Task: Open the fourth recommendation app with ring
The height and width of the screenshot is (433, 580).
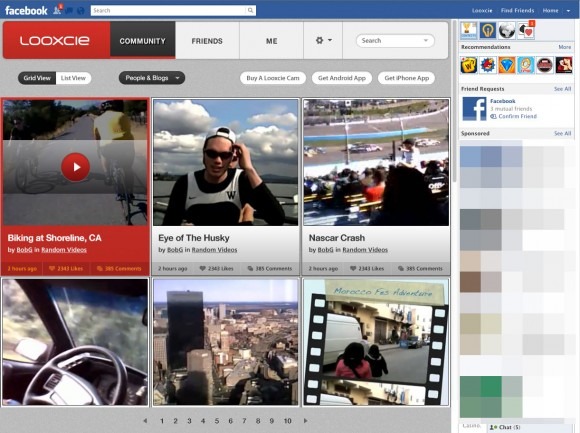Action: pyautogui.click(x=526, y=65)
